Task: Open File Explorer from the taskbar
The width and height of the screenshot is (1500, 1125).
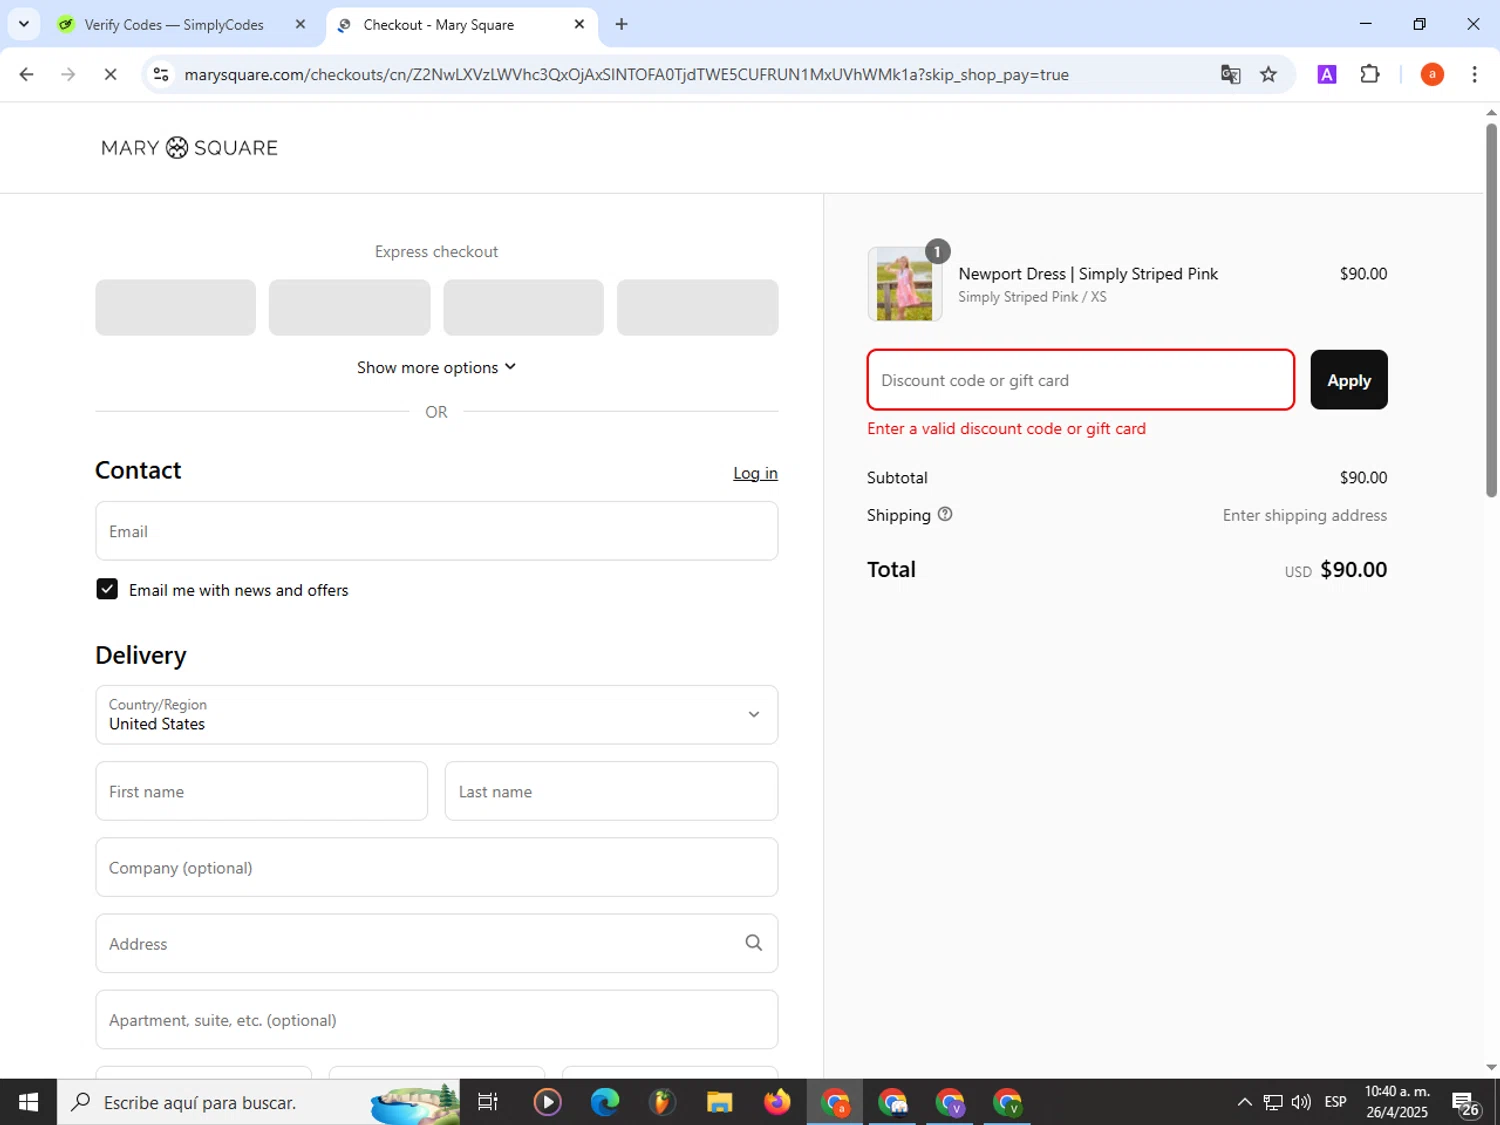Action: coord(719,1102)
